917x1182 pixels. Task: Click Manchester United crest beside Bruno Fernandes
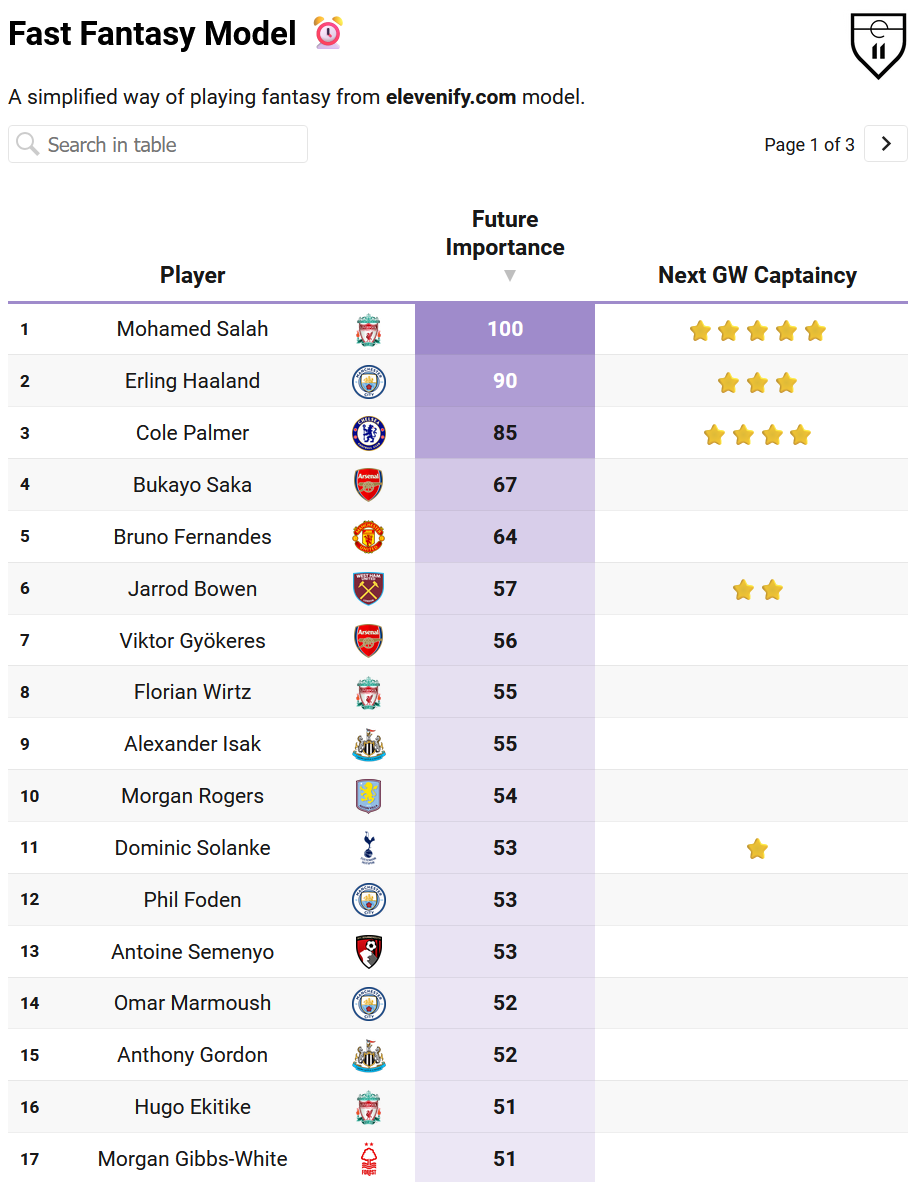[369, 537]
